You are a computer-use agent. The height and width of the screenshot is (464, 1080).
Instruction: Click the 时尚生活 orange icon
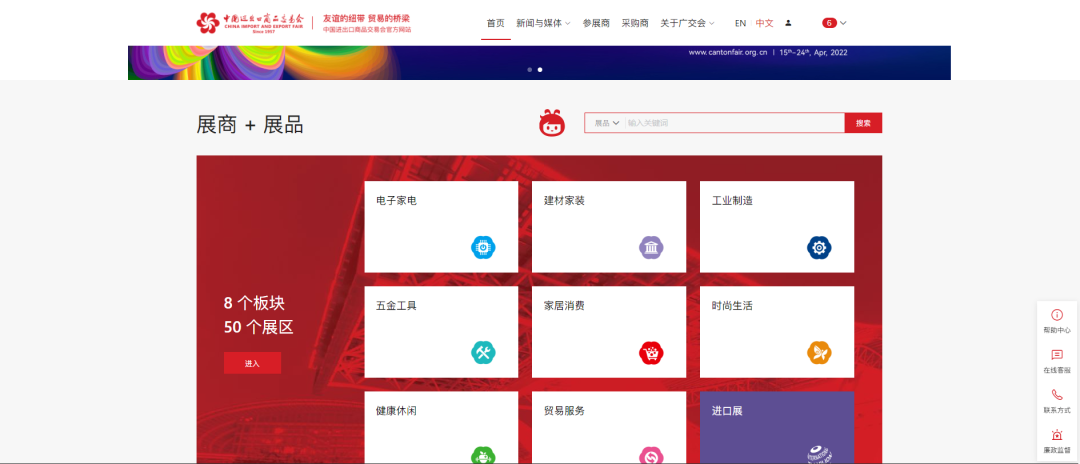click(819, 352)
